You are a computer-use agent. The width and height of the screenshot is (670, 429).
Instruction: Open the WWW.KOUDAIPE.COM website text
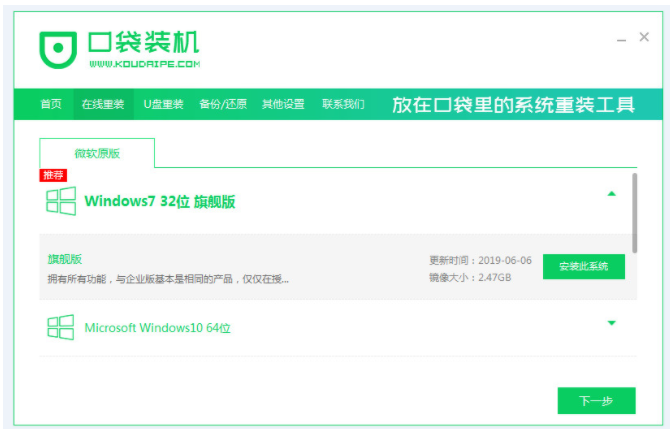(144, 64)
